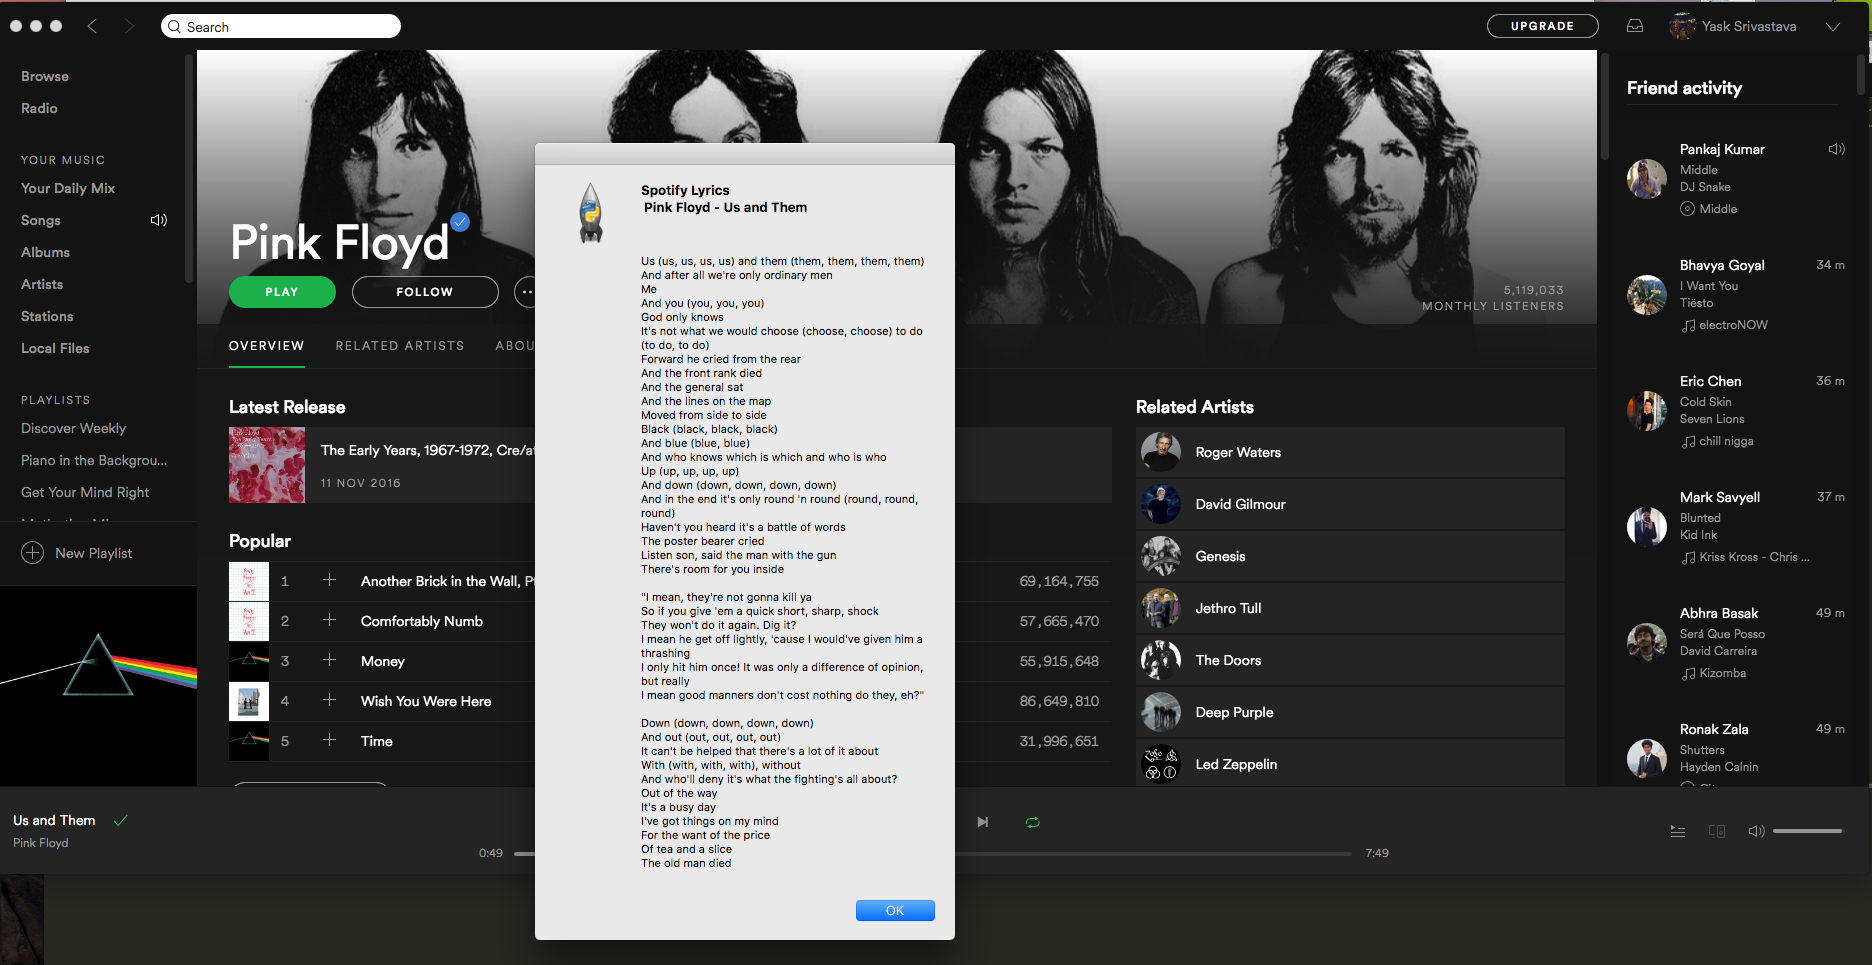Click the Dark Side of the Moon artwork
Screen dimensions: 1872x965
(98, 685)
